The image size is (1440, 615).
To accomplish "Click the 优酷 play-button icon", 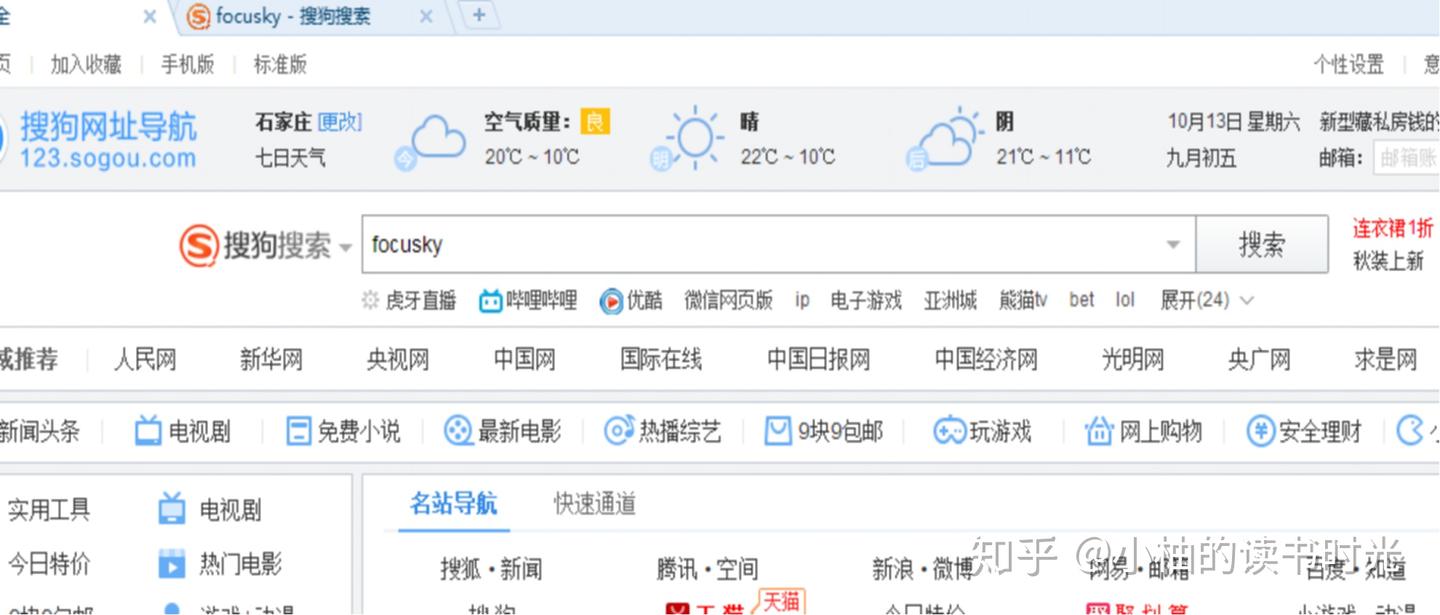I will [x=613, y=300].
